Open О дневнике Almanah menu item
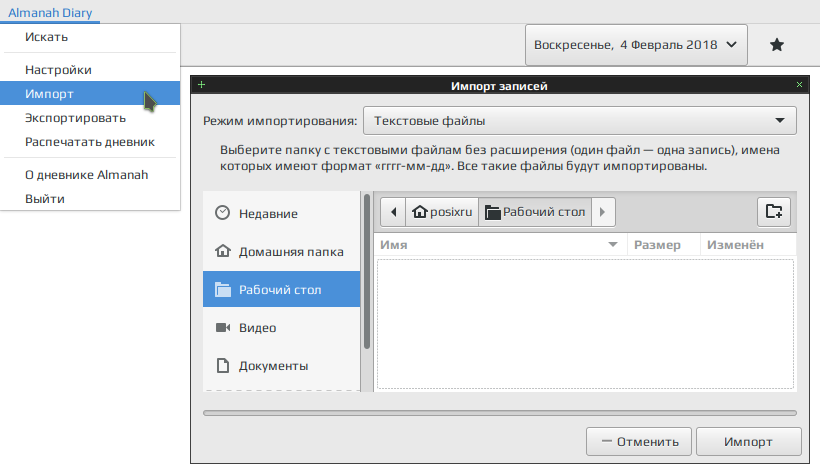Image resolution: width=820 pixels, height=472 pixels. [x=90, y=175]
